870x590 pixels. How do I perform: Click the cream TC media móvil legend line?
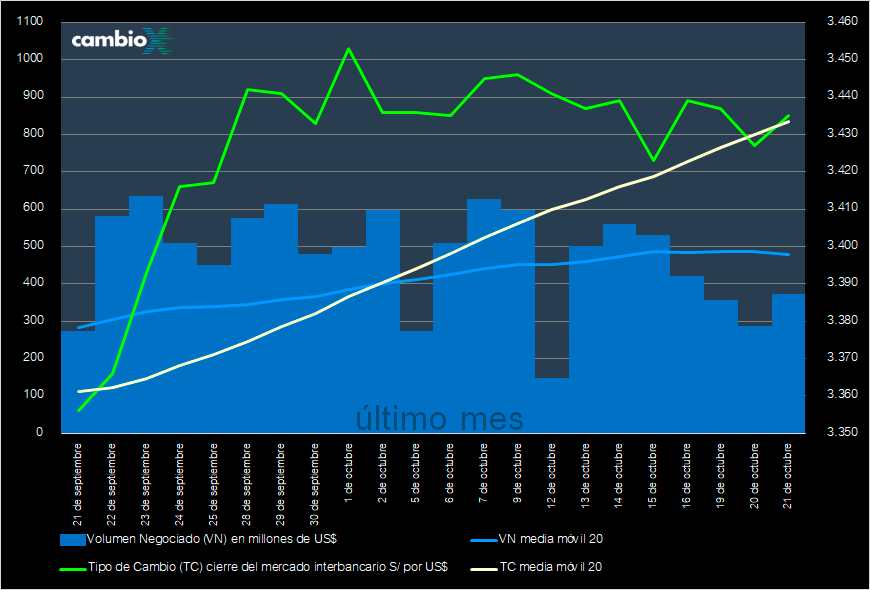(484, 568)
